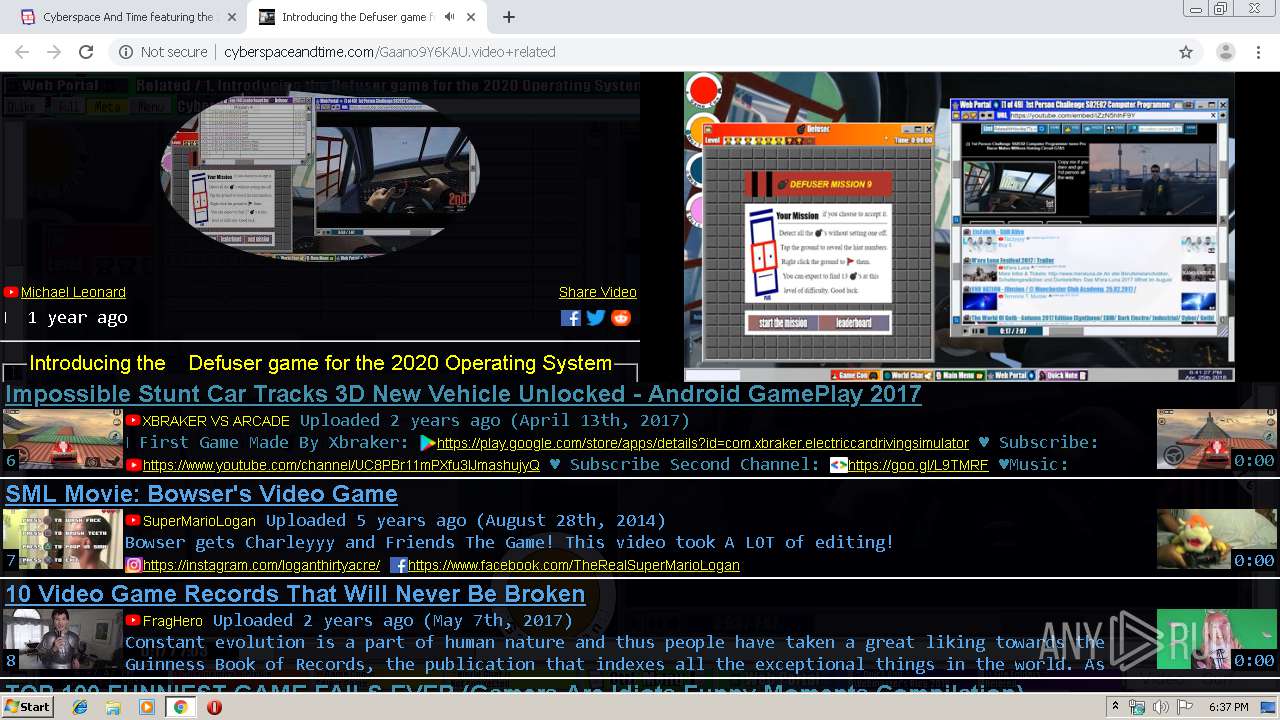This screenshot has height=720, width=1280.
Task: Open the large Defuser mission video frame
Action: tap(959, 226)
